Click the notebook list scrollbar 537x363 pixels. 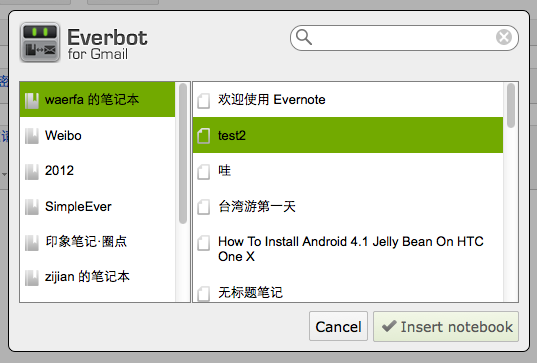coord(183,153)
